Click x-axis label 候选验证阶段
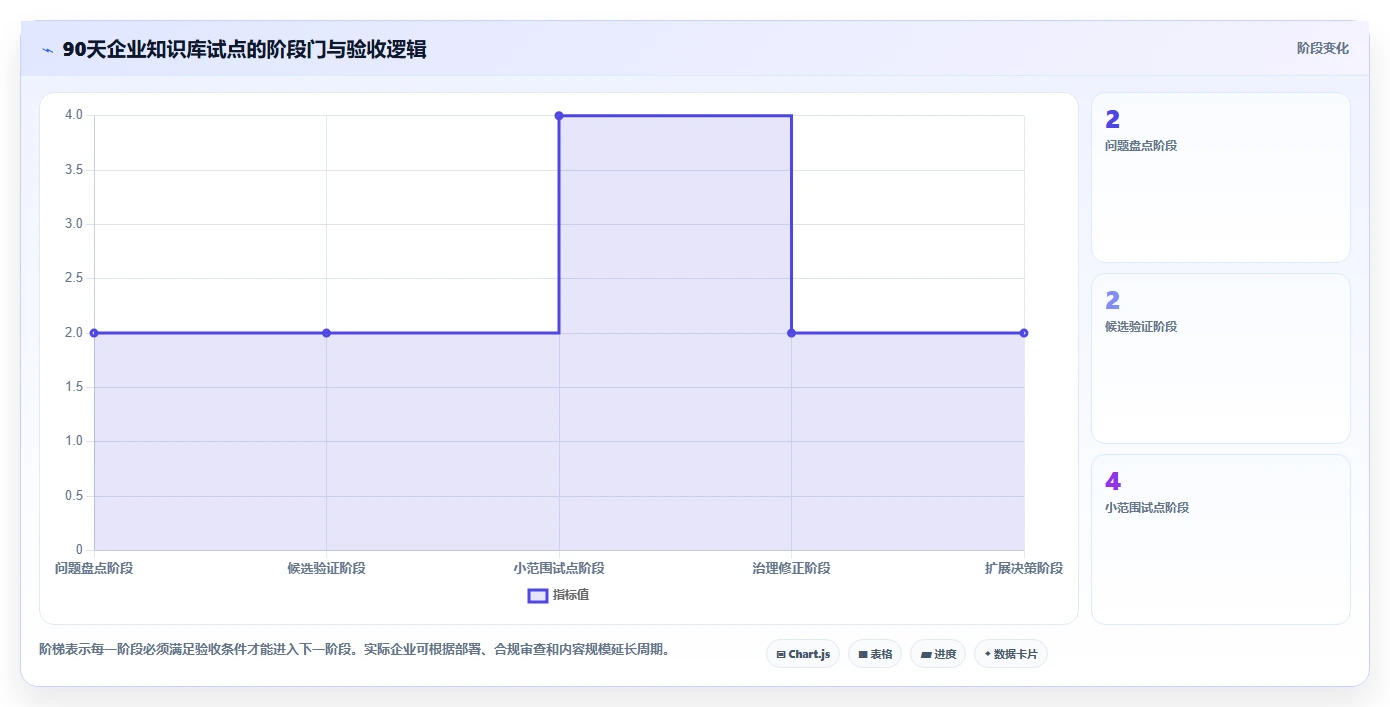The image size is (1390, 707). 326,568
